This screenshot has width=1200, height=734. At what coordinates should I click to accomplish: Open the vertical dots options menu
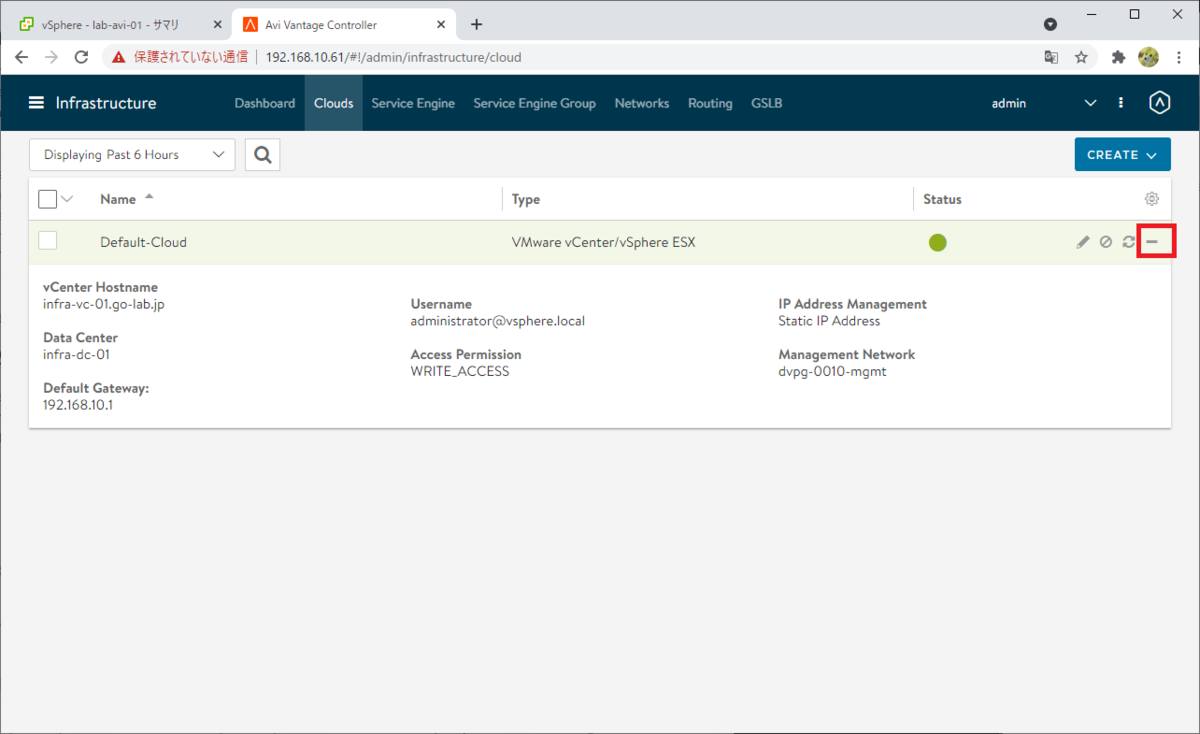[x=1121, y=103]
